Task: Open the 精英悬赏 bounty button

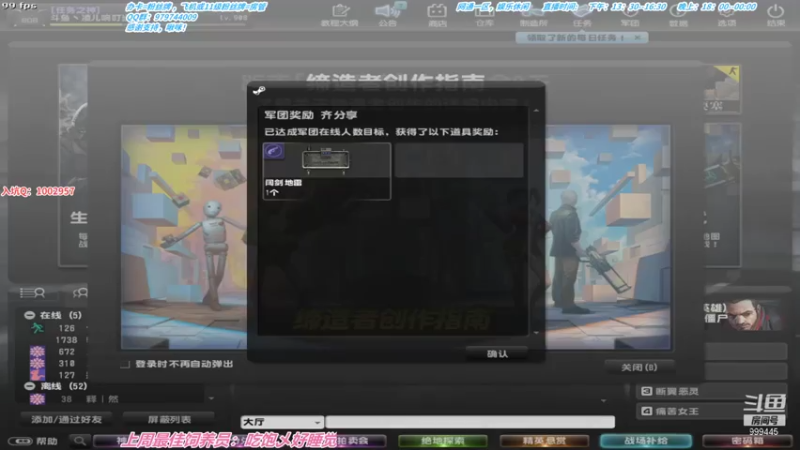Action: pyautogui.click(x=544, y=441)
